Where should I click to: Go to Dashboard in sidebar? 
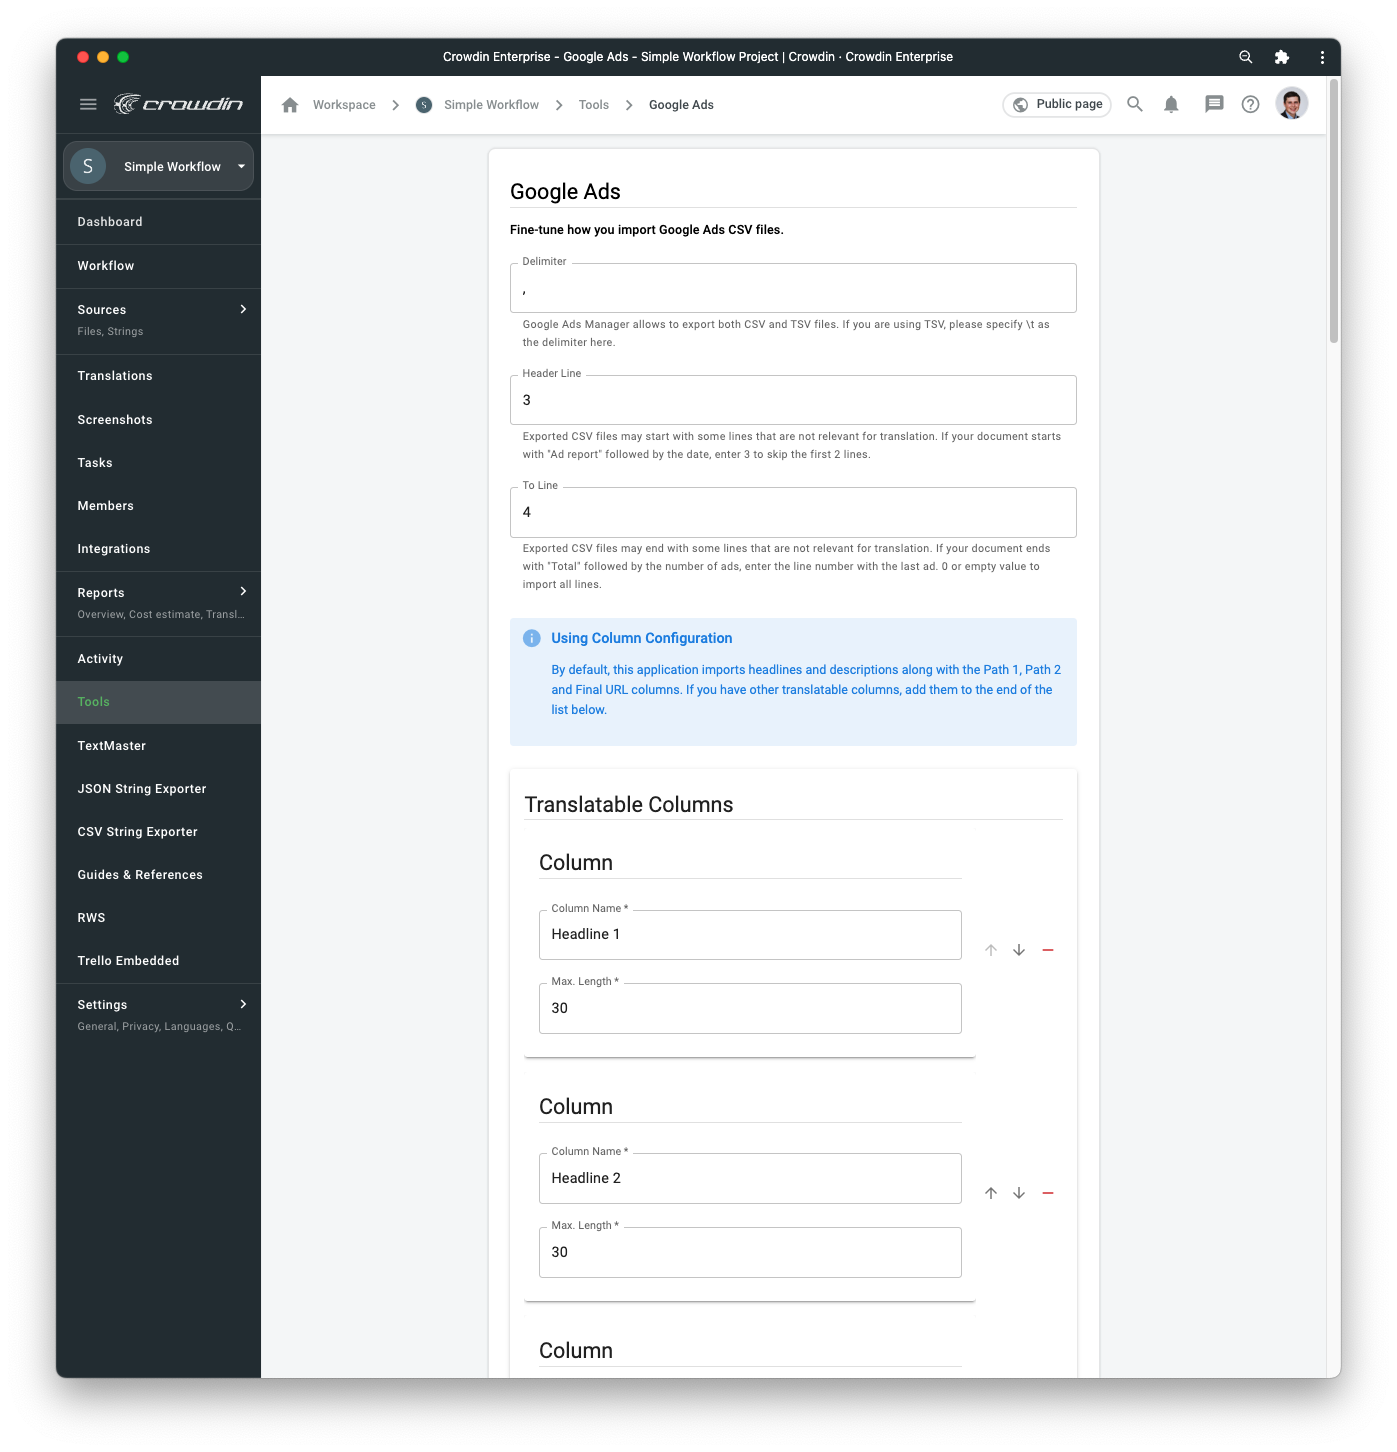pyautogui.click(x=158, y=222)
